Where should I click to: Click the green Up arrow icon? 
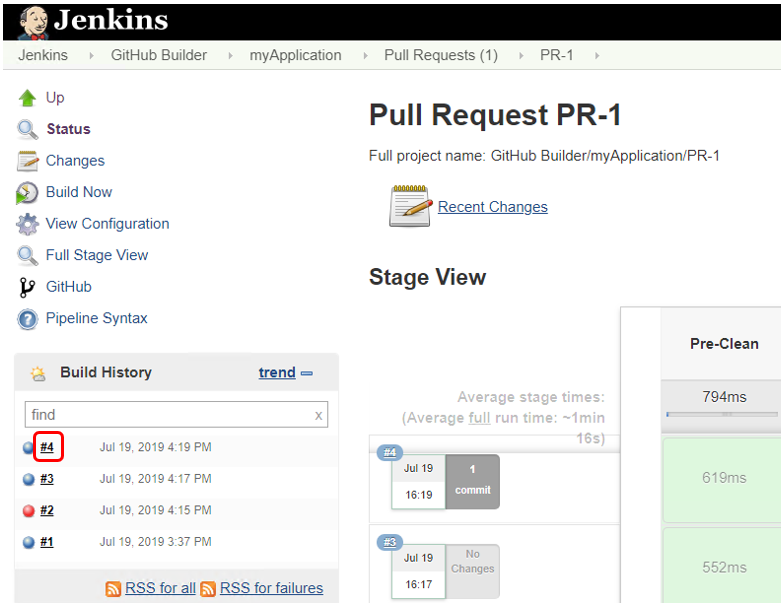click(x=27, y=98)
